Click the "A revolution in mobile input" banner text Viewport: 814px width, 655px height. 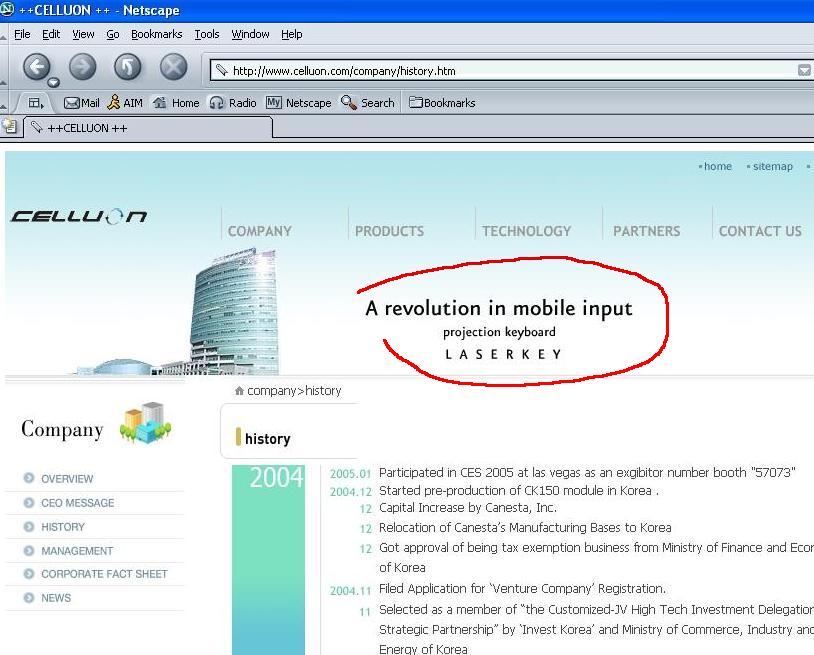tap(499, 308)
